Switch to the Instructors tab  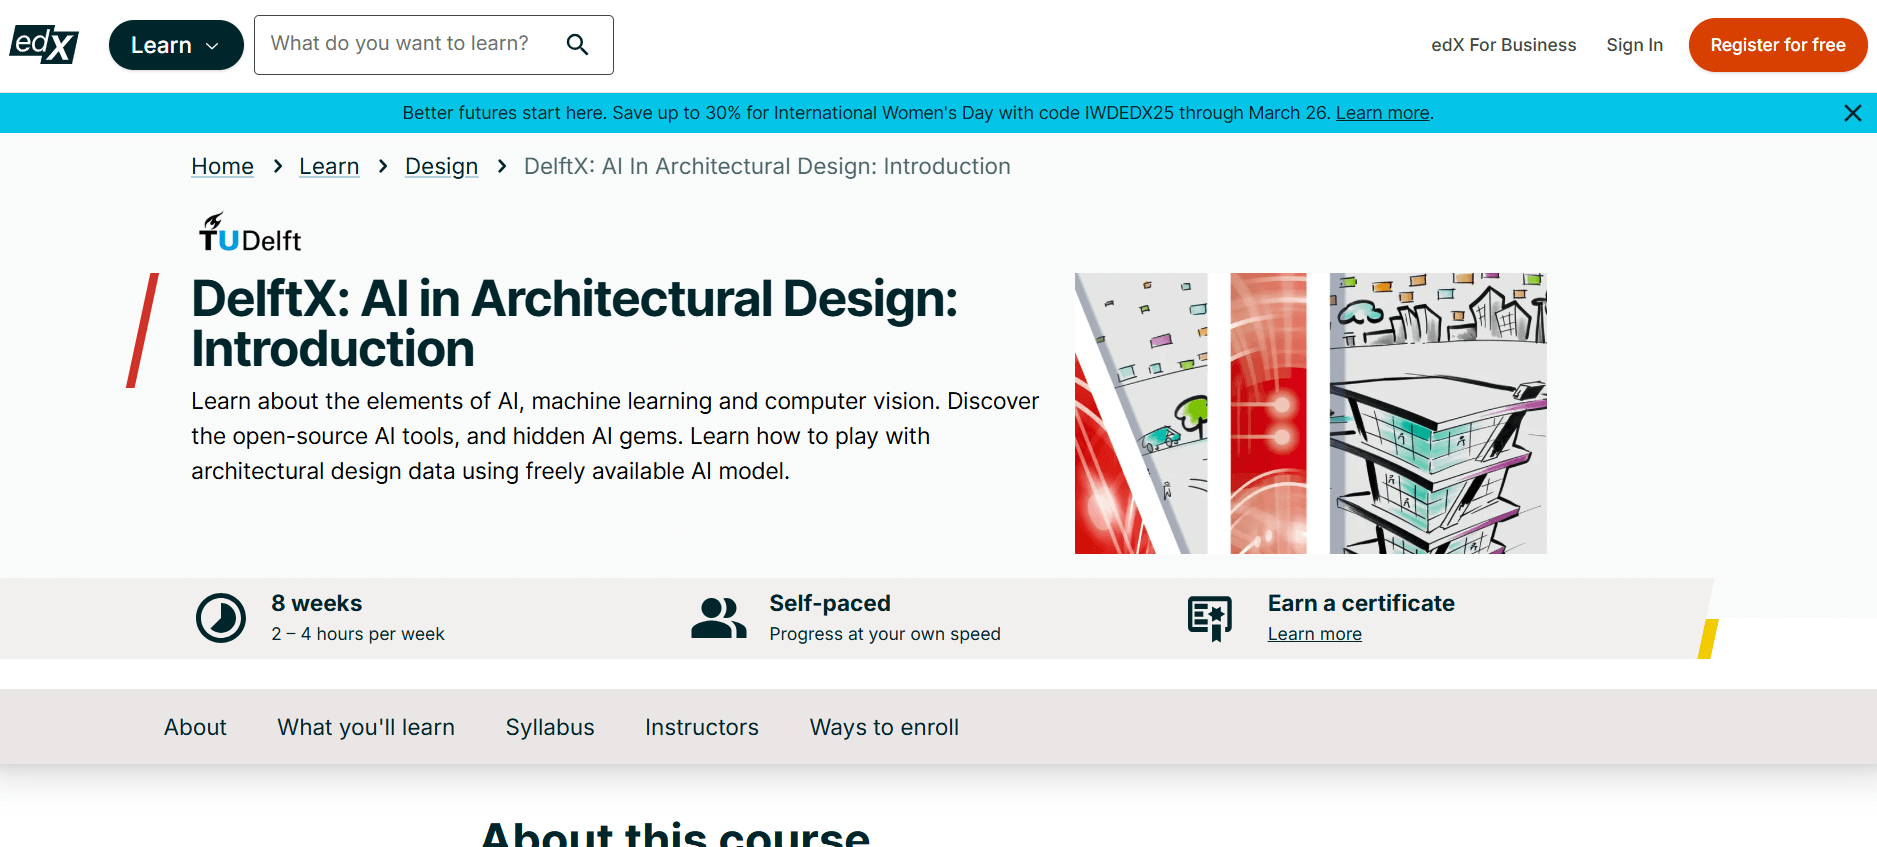pos(702,727)
